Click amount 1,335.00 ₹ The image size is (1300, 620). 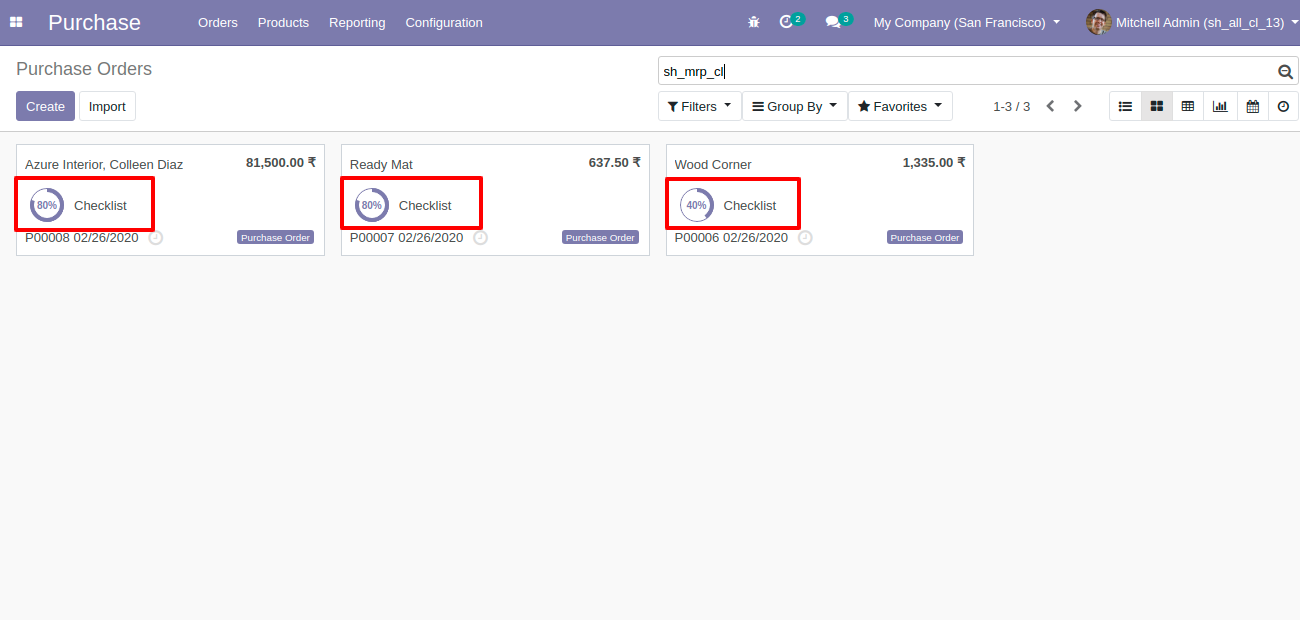coord(934,162)
